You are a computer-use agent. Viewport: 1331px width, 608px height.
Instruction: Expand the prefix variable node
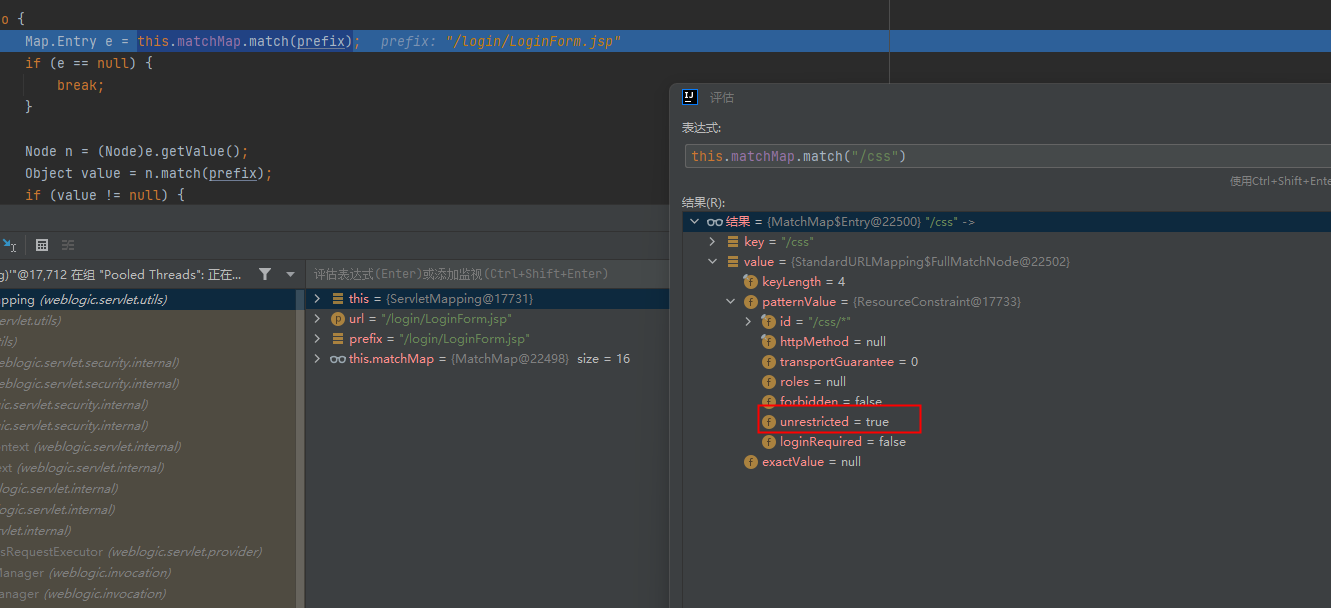tap(317, 339)
